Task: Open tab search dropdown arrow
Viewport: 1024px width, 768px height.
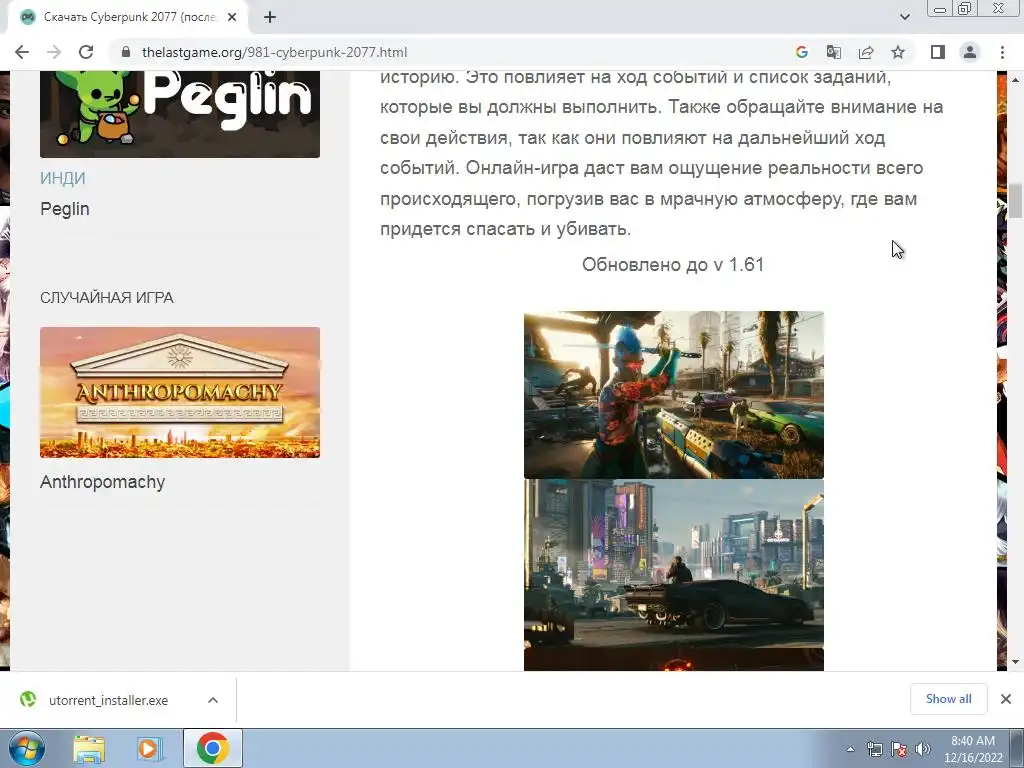Action: pyautogui.click(x=904, y=17)
